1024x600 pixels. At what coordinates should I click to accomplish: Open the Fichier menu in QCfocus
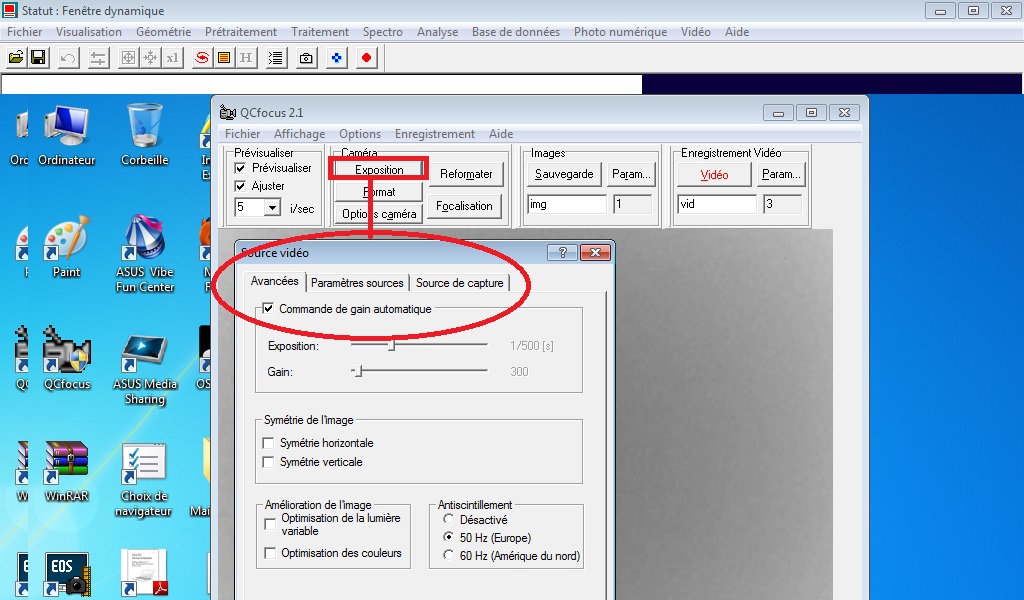point(242,134)
